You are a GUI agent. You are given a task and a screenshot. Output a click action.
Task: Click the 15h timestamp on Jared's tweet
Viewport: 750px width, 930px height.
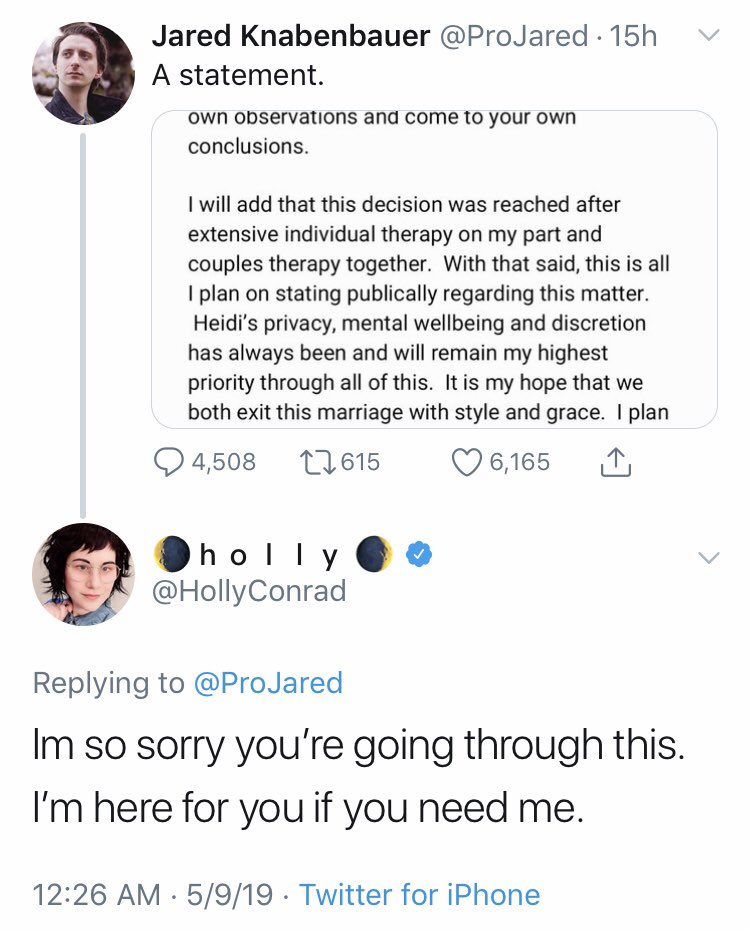pyautogui.click(x=634, y=36)
